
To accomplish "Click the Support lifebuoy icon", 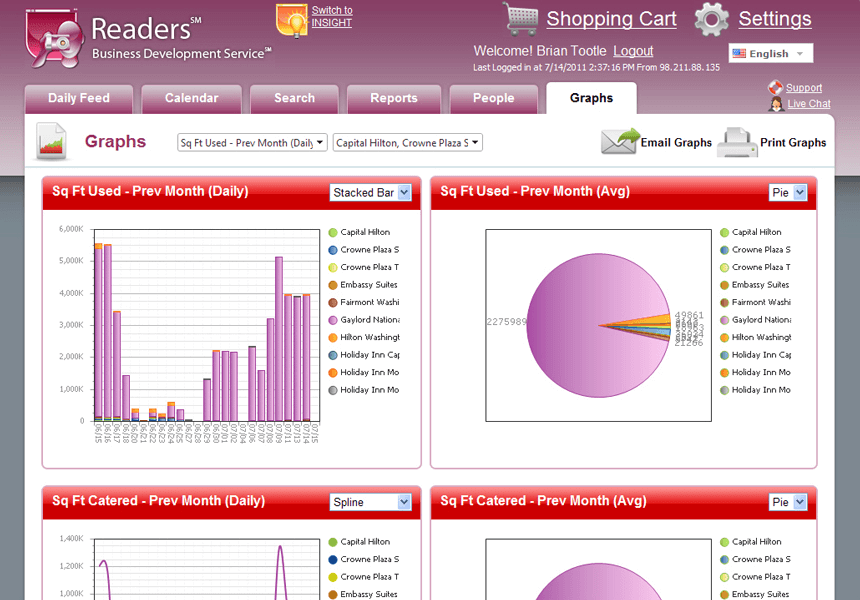I will coord(775,87).
